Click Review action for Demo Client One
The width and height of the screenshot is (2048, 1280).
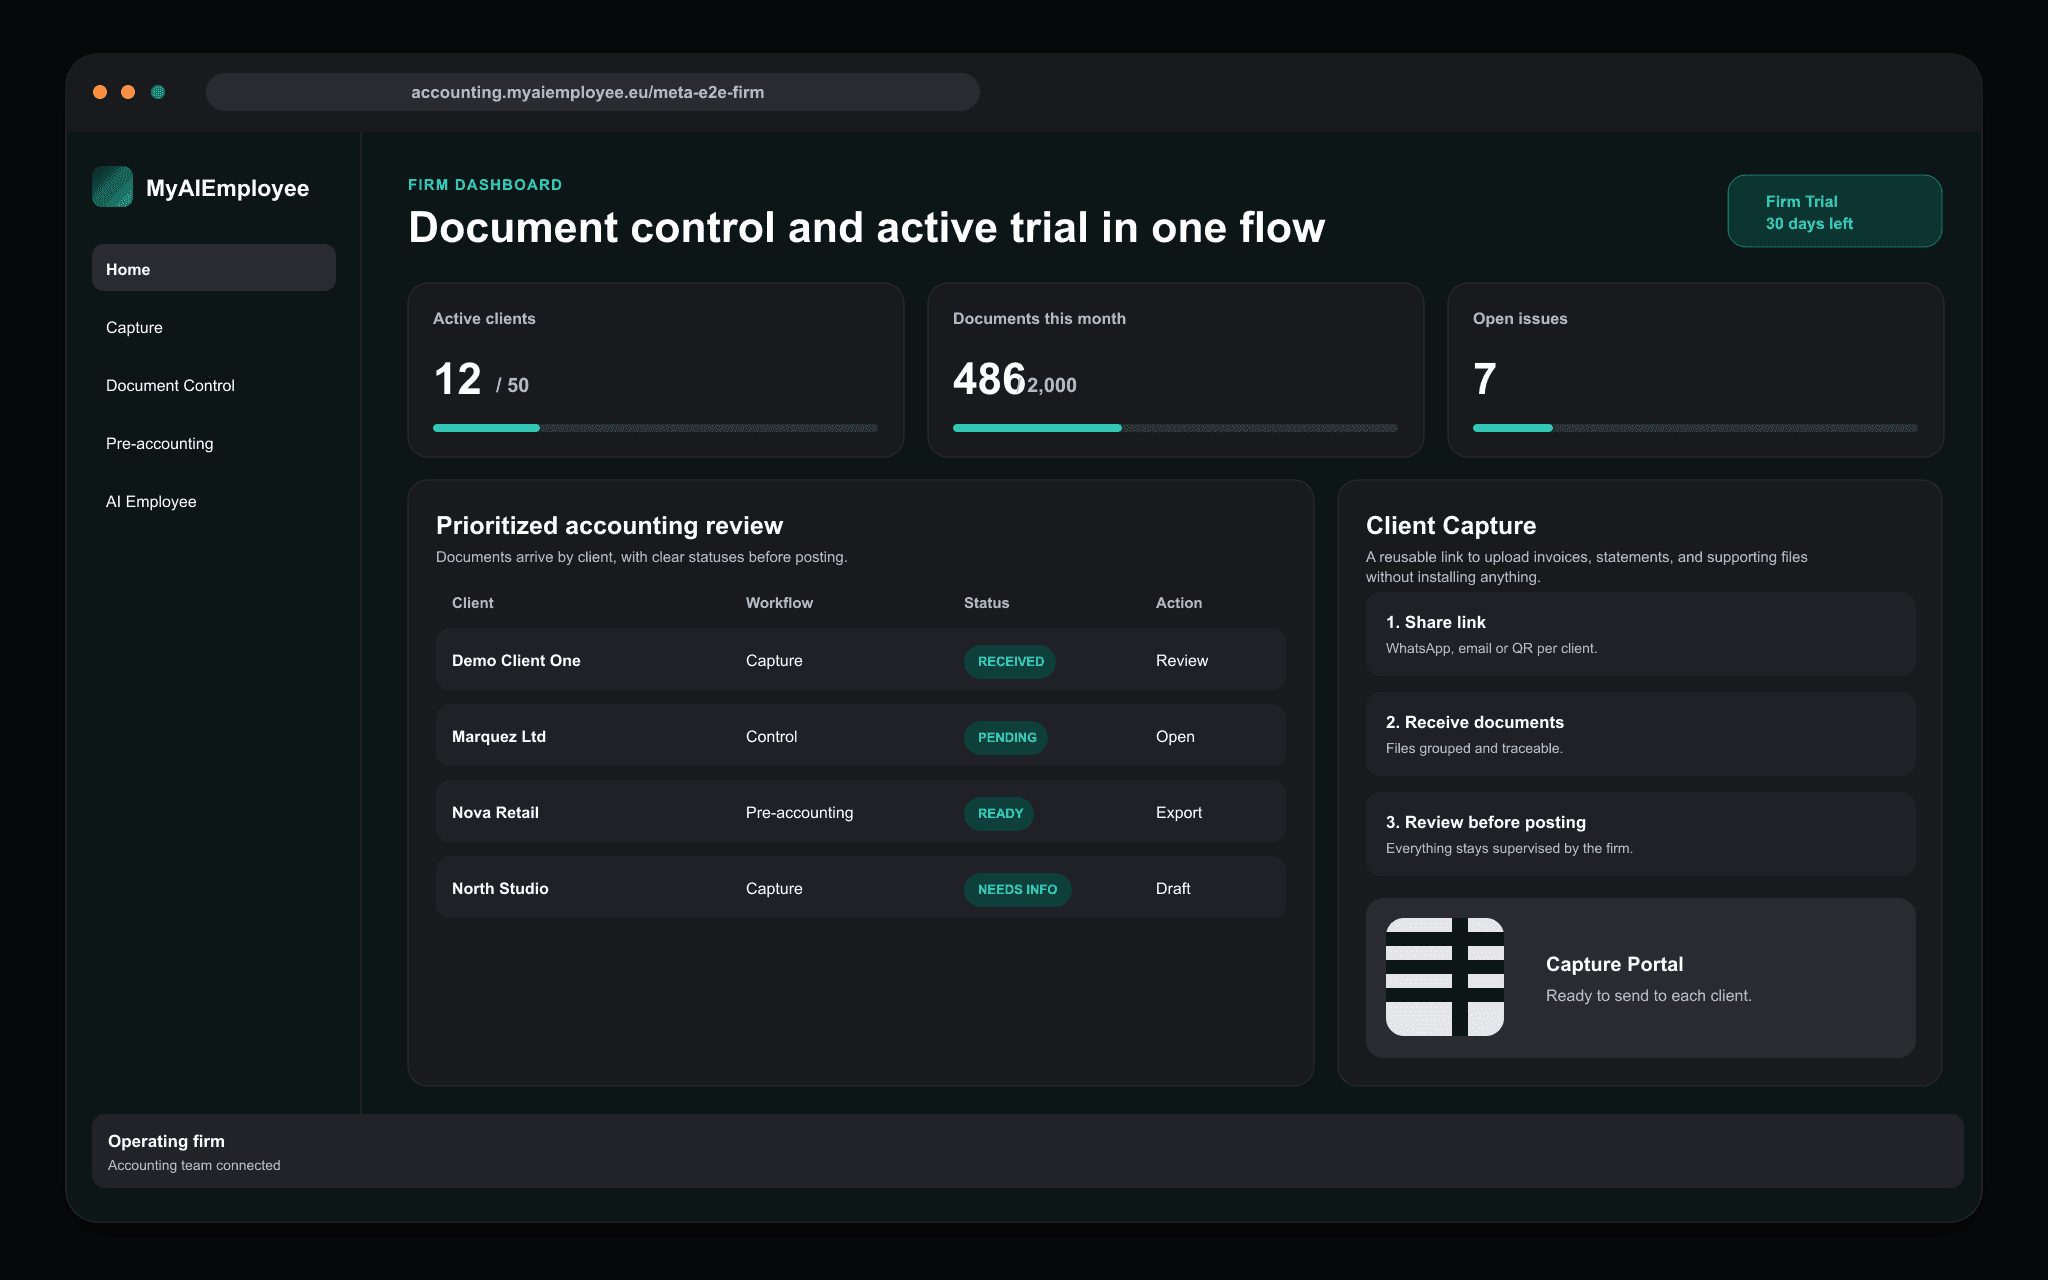coord(1181,661)
